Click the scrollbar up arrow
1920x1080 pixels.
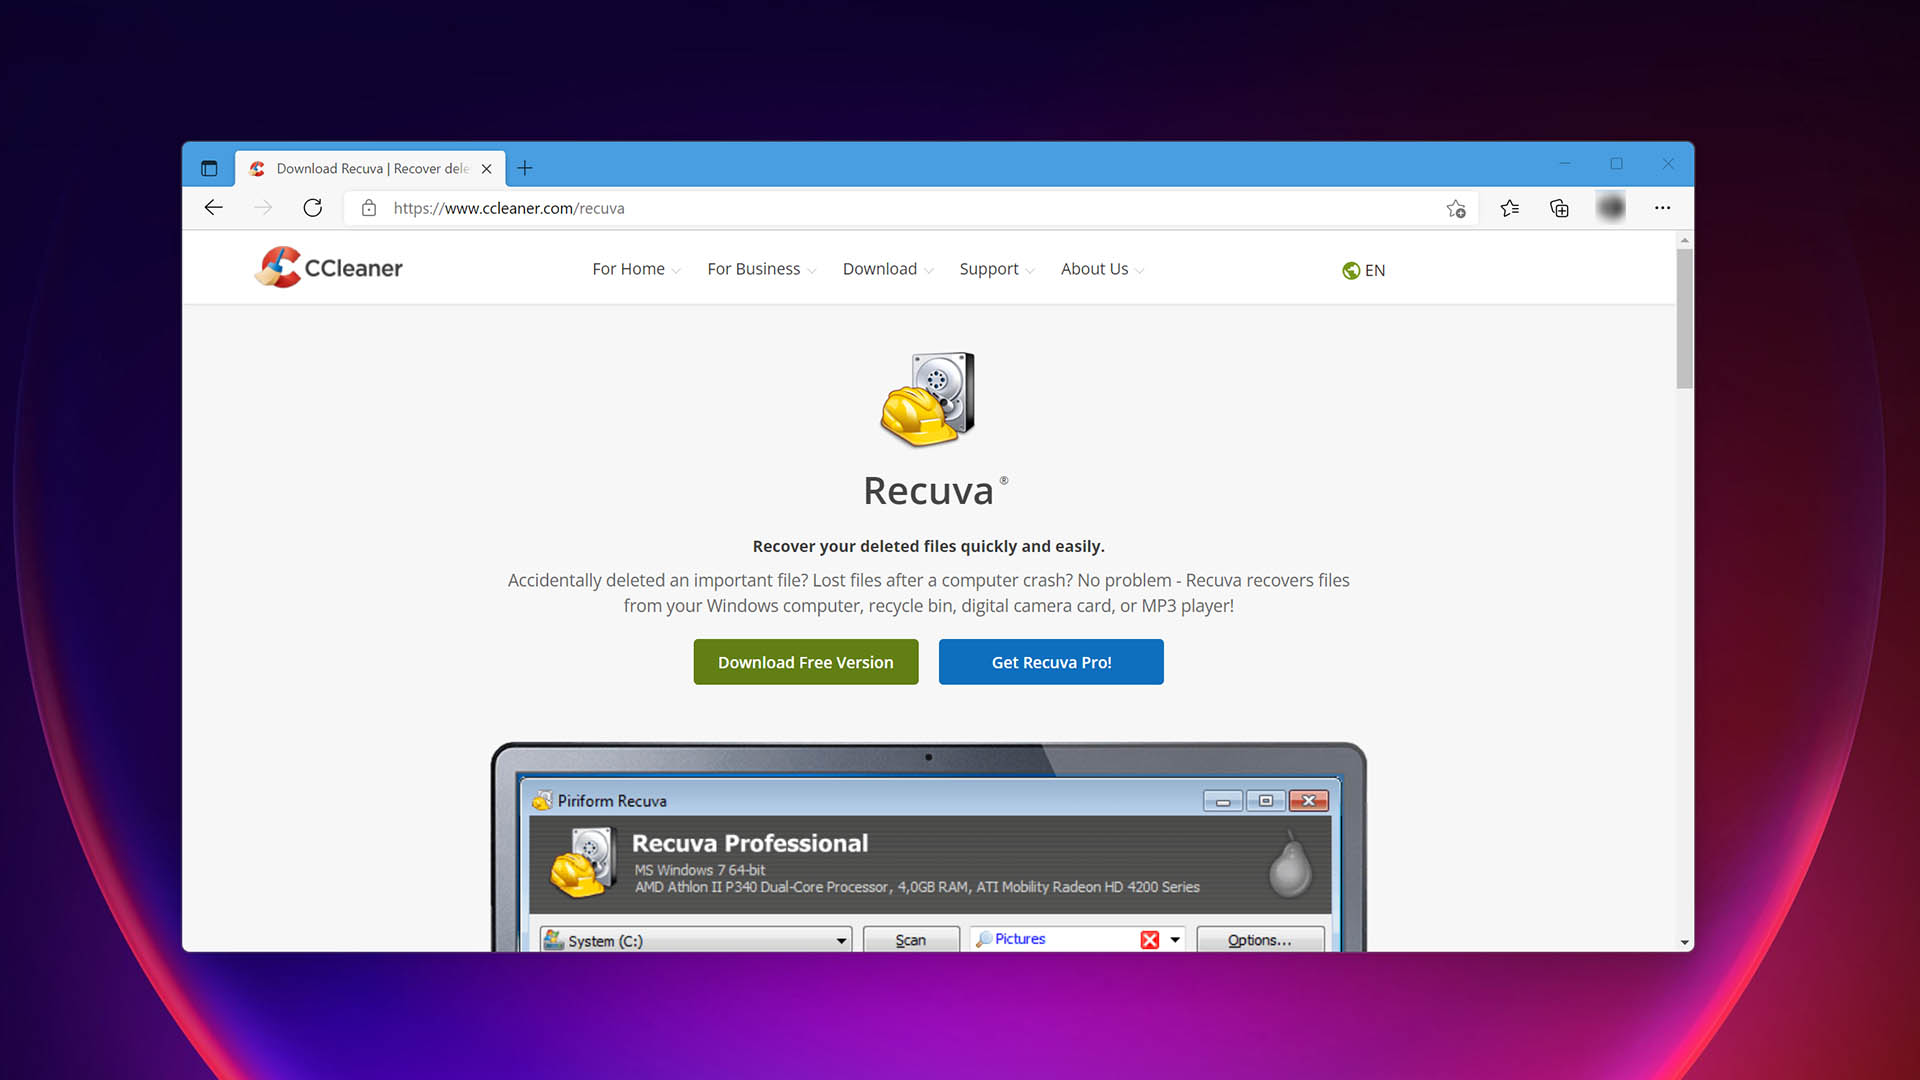pos(1685,241)
